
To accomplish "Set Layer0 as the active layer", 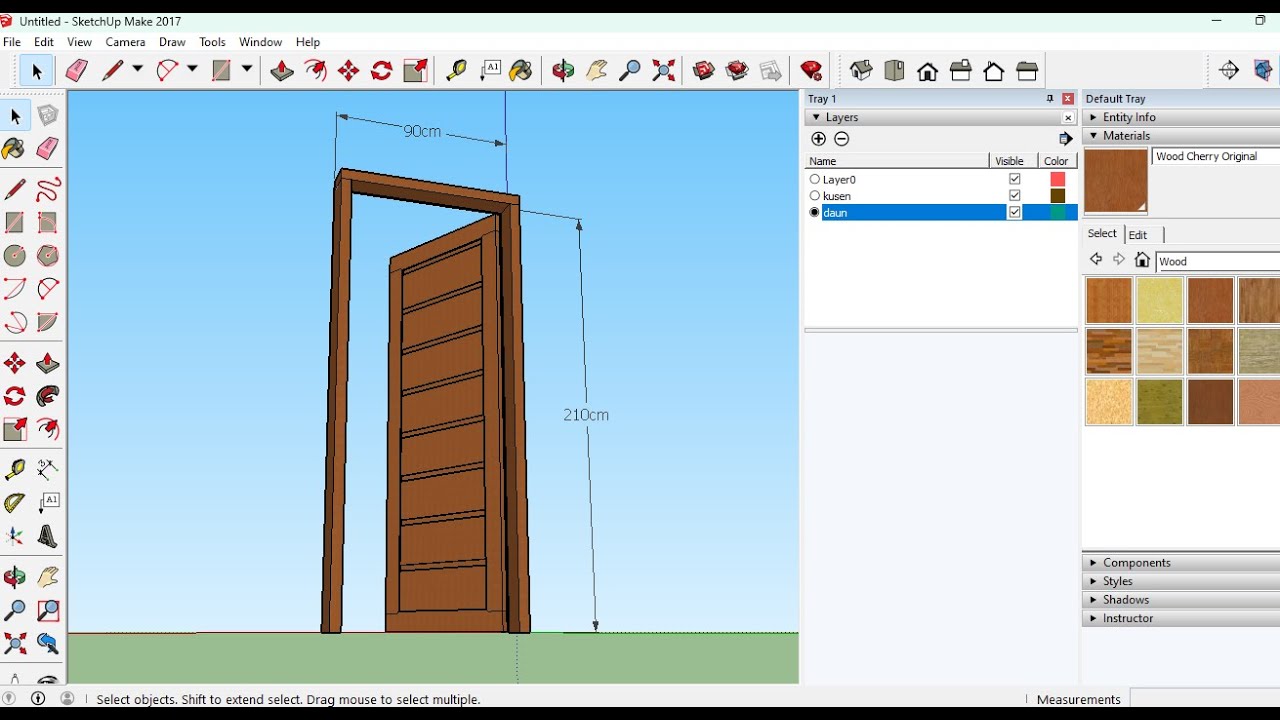I will pos(815,179).
